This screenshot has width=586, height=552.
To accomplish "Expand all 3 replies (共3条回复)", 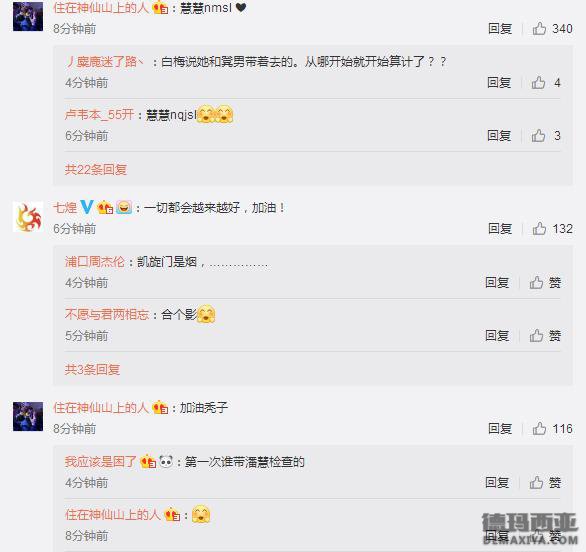I will (92, 370).
